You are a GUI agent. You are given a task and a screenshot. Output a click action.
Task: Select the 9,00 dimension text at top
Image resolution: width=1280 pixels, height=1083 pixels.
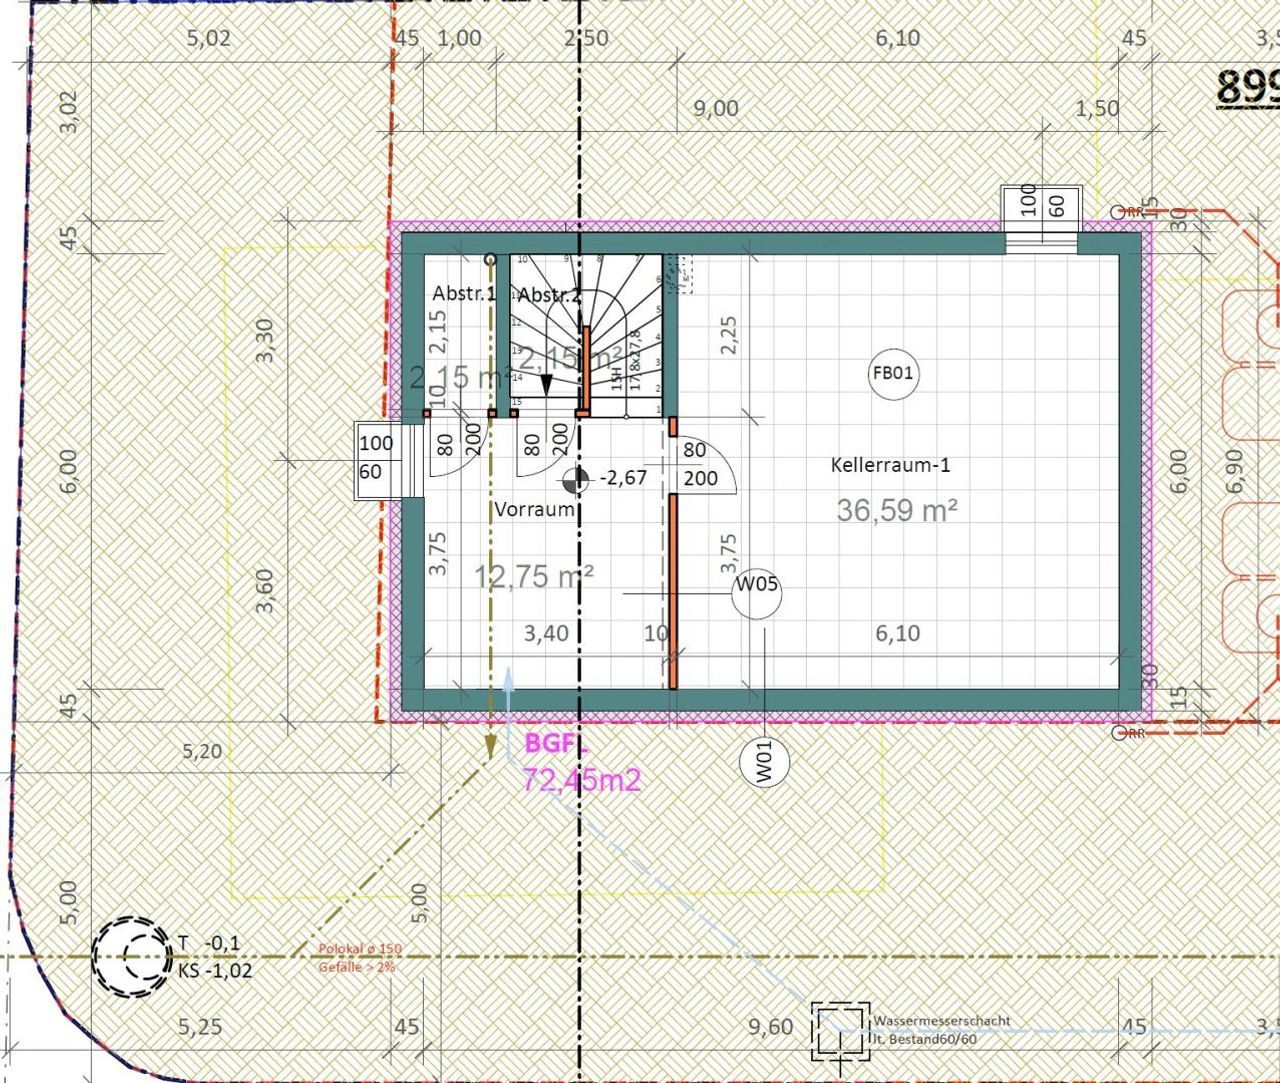(715, 108)
